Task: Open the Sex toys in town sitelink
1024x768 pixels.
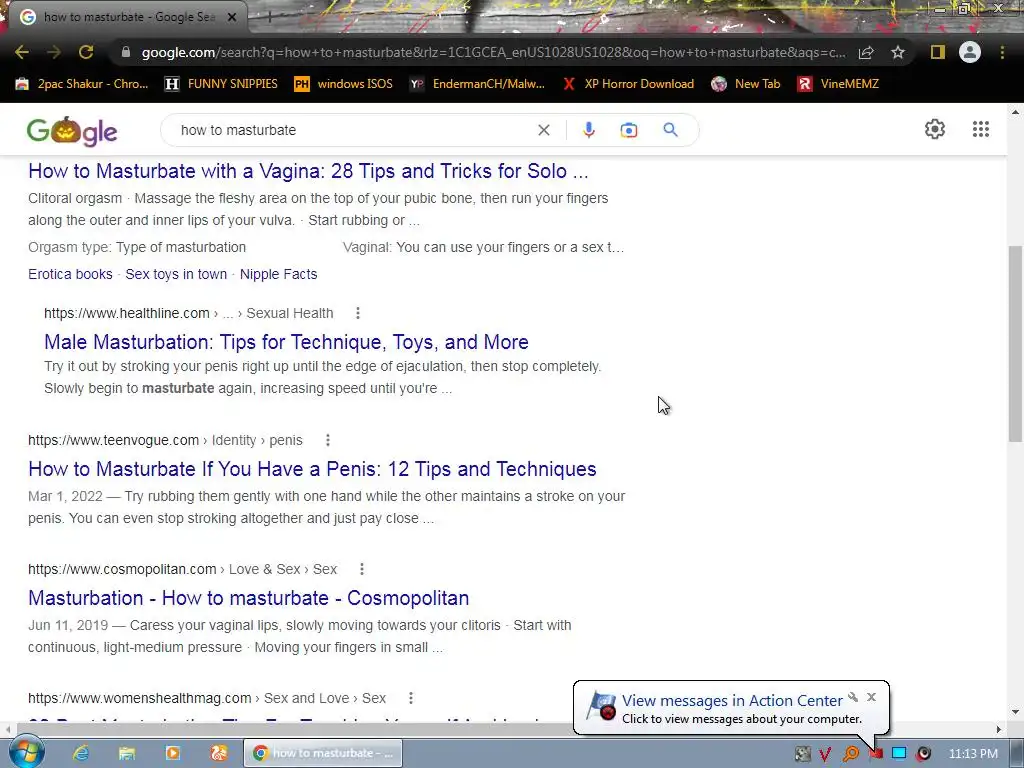Action: (x=176, y=274)
